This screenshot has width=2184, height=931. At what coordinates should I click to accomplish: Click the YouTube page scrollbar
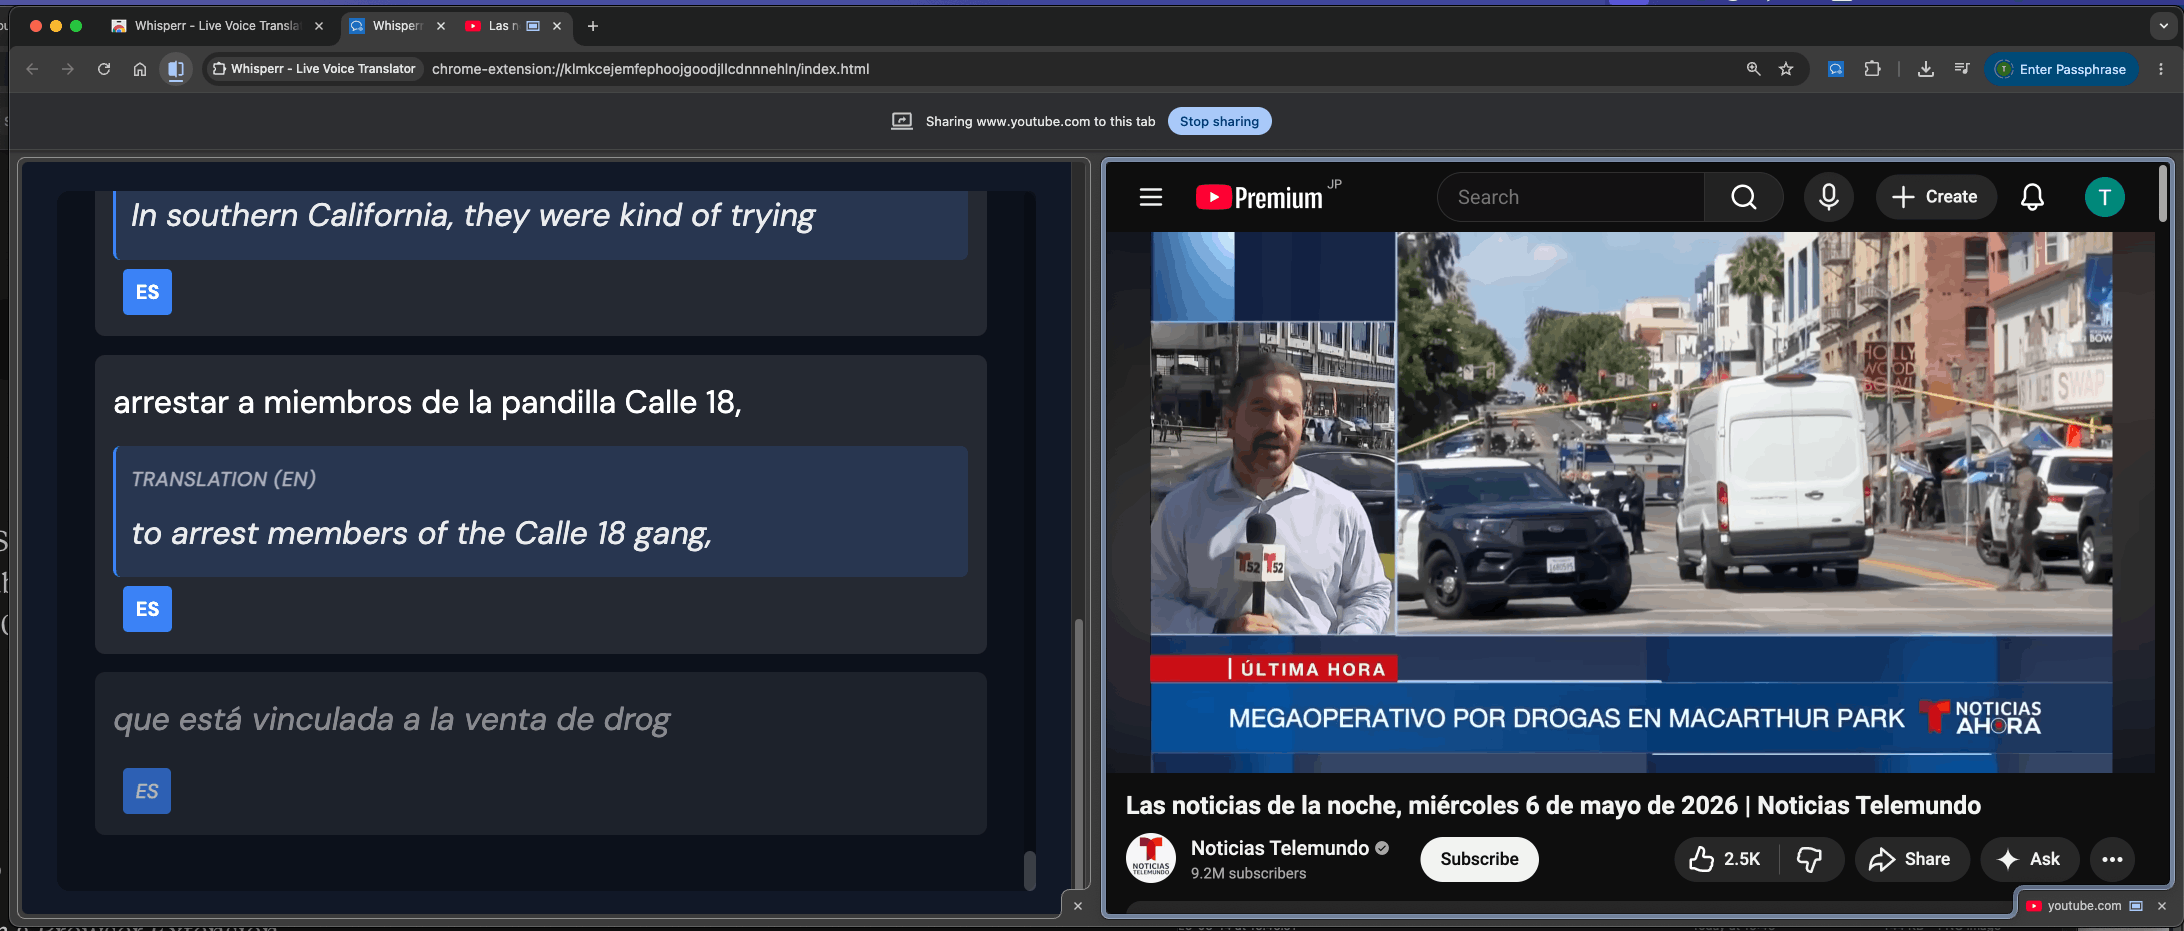coord(2162,193)
